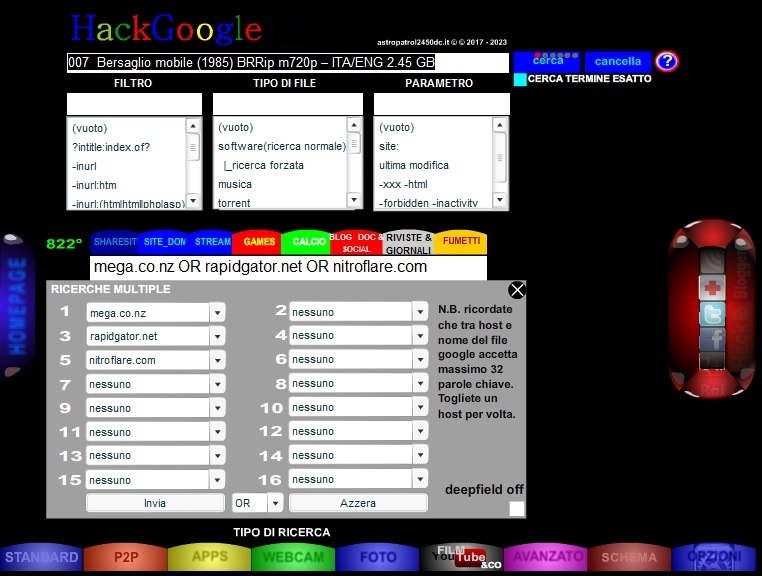Screen dimensions: 762x576
Task: Click PARAMETRO list scroll down arrow
Action: pos(499,199)
